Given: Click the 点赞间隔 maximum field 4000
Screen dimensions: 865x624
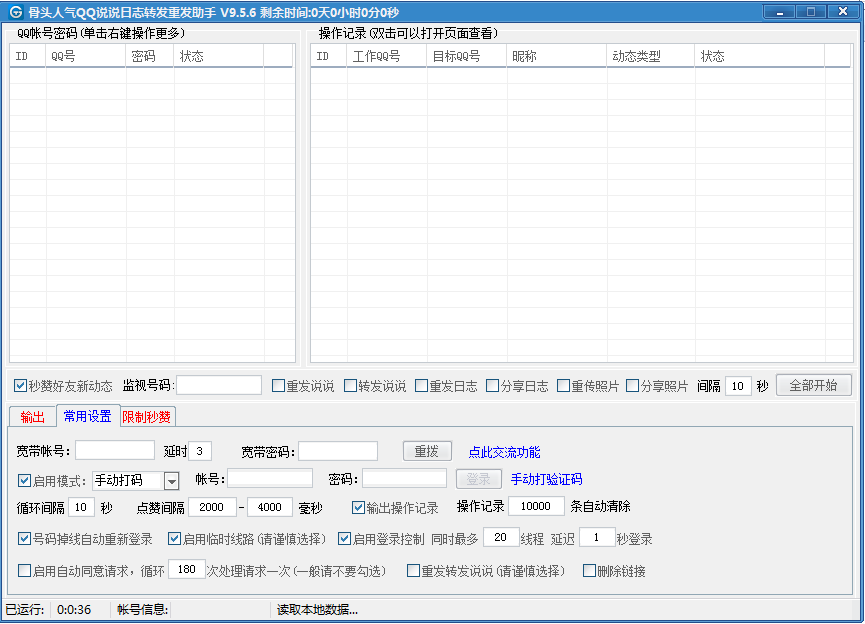Looking at the screenshot, I should tap(270, 506).
